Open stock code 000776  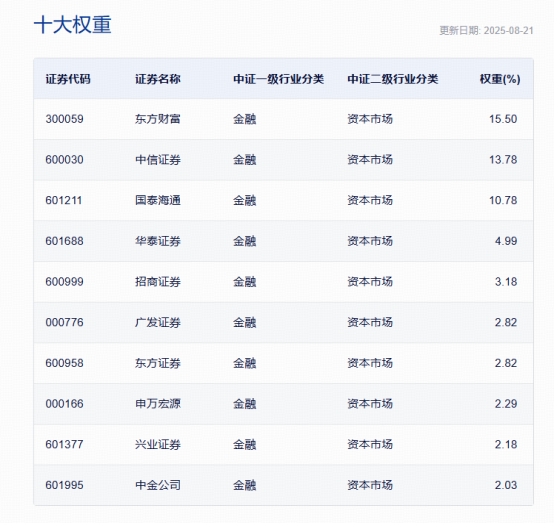pos(64,322)
